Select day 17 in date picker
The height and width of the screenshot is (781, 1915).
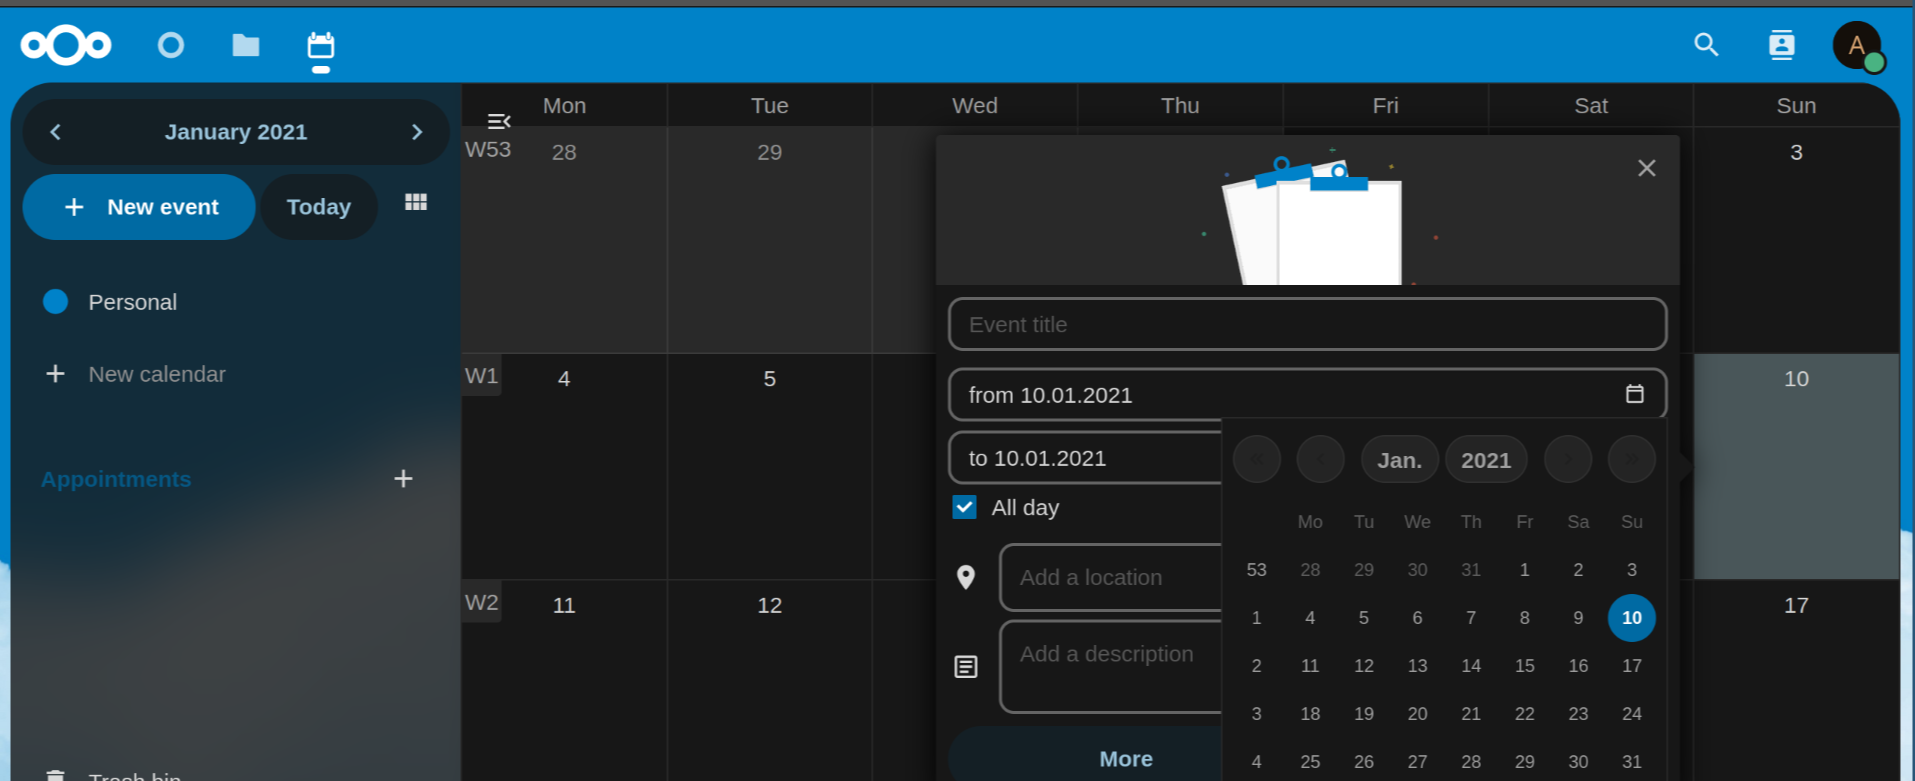pos(1632,666)
